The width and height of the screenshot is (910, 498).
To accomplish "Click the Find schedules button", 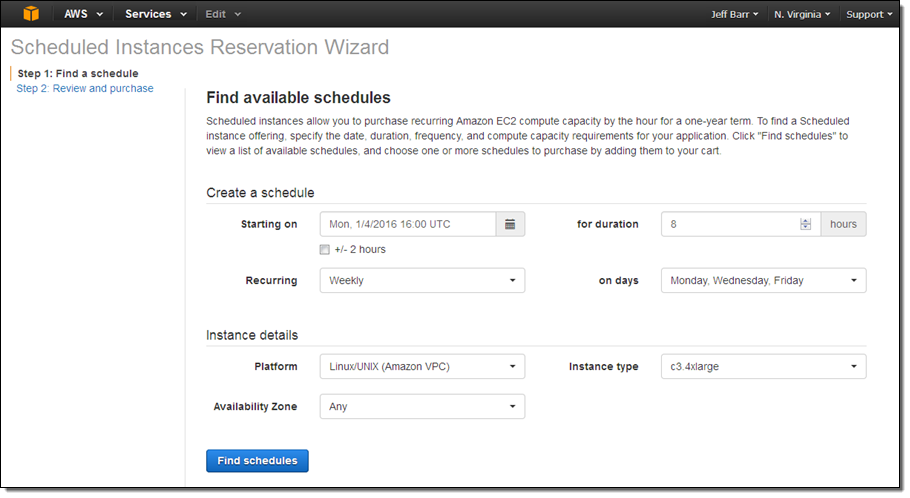I will [257, 461].
